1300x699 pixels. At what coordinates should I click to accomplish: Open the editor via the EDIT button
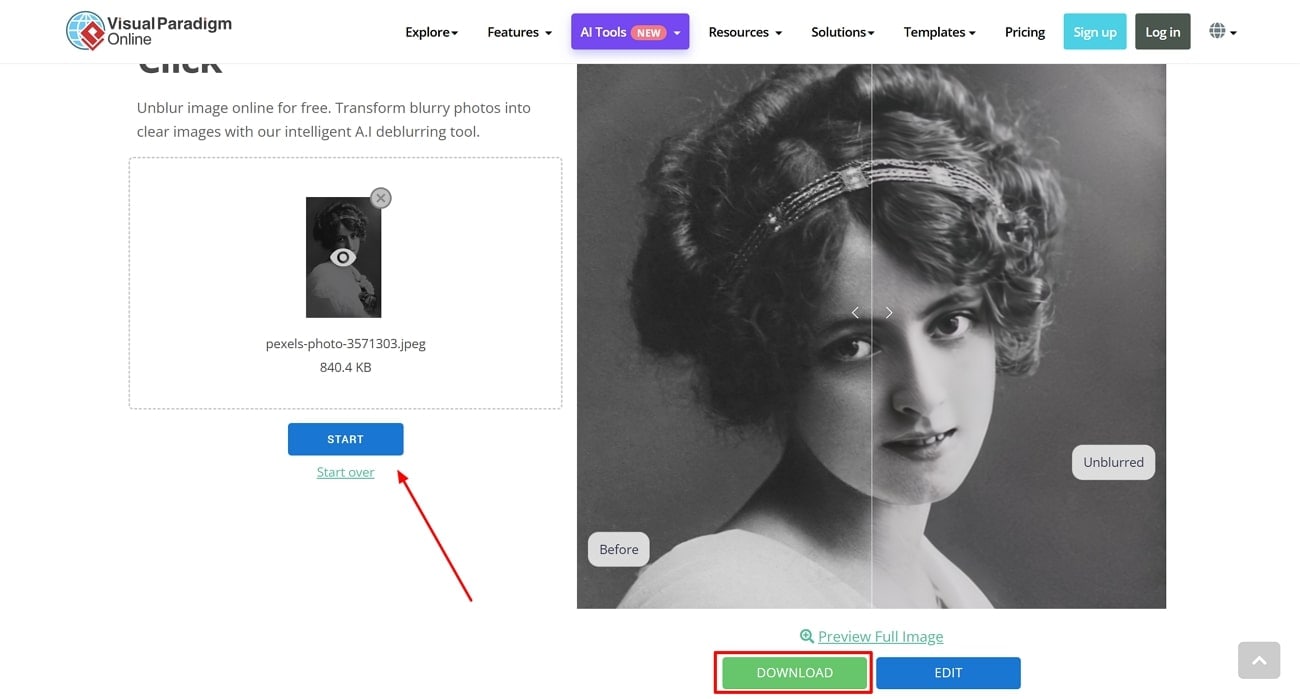coord(947,672)
